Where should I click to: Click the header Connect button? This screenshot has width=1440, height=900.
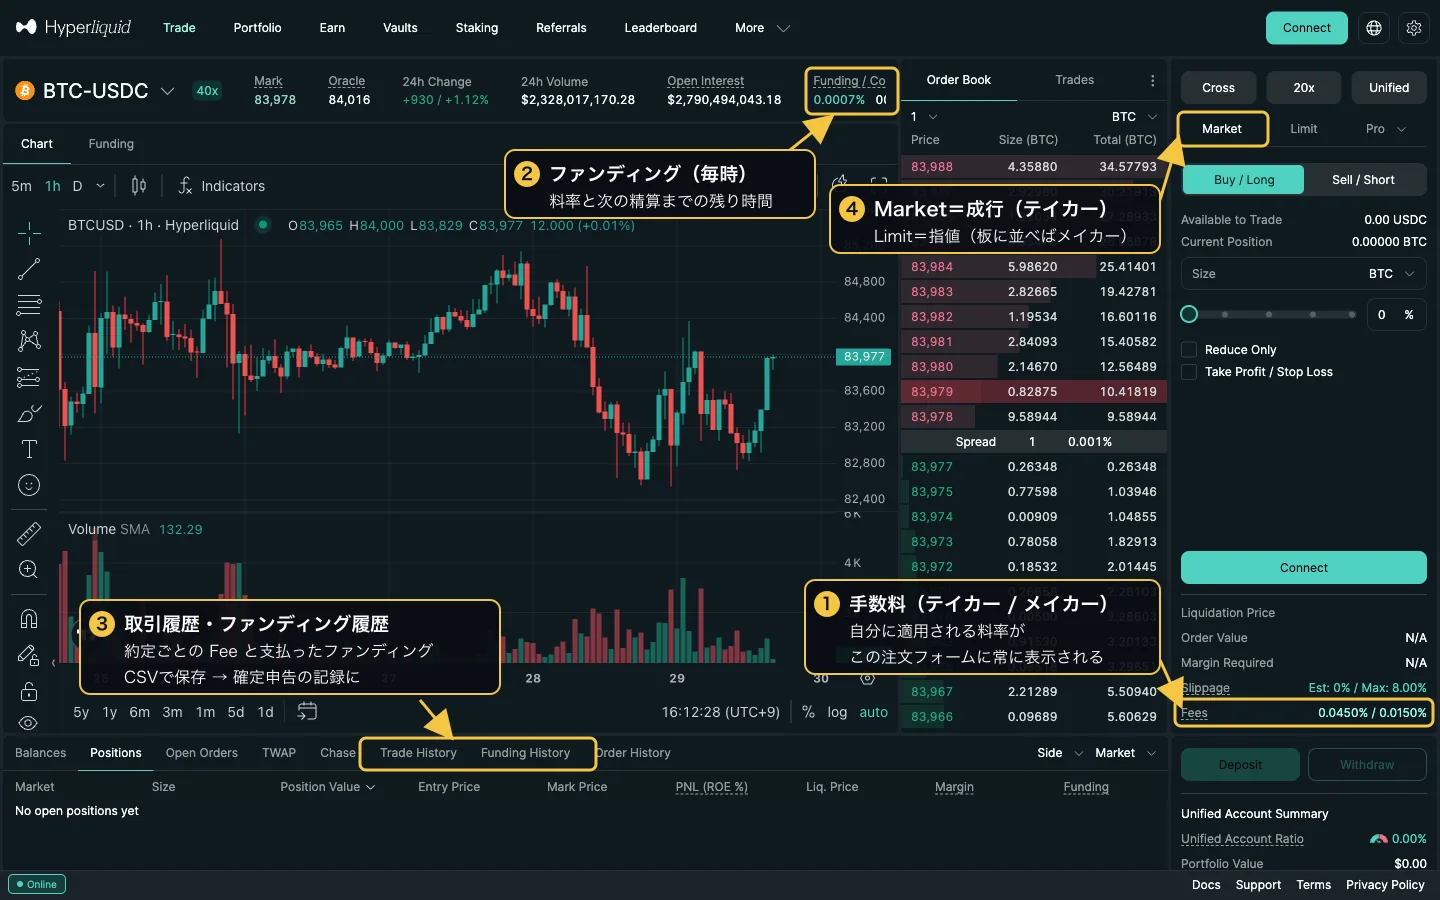(x=1306, y=28)
